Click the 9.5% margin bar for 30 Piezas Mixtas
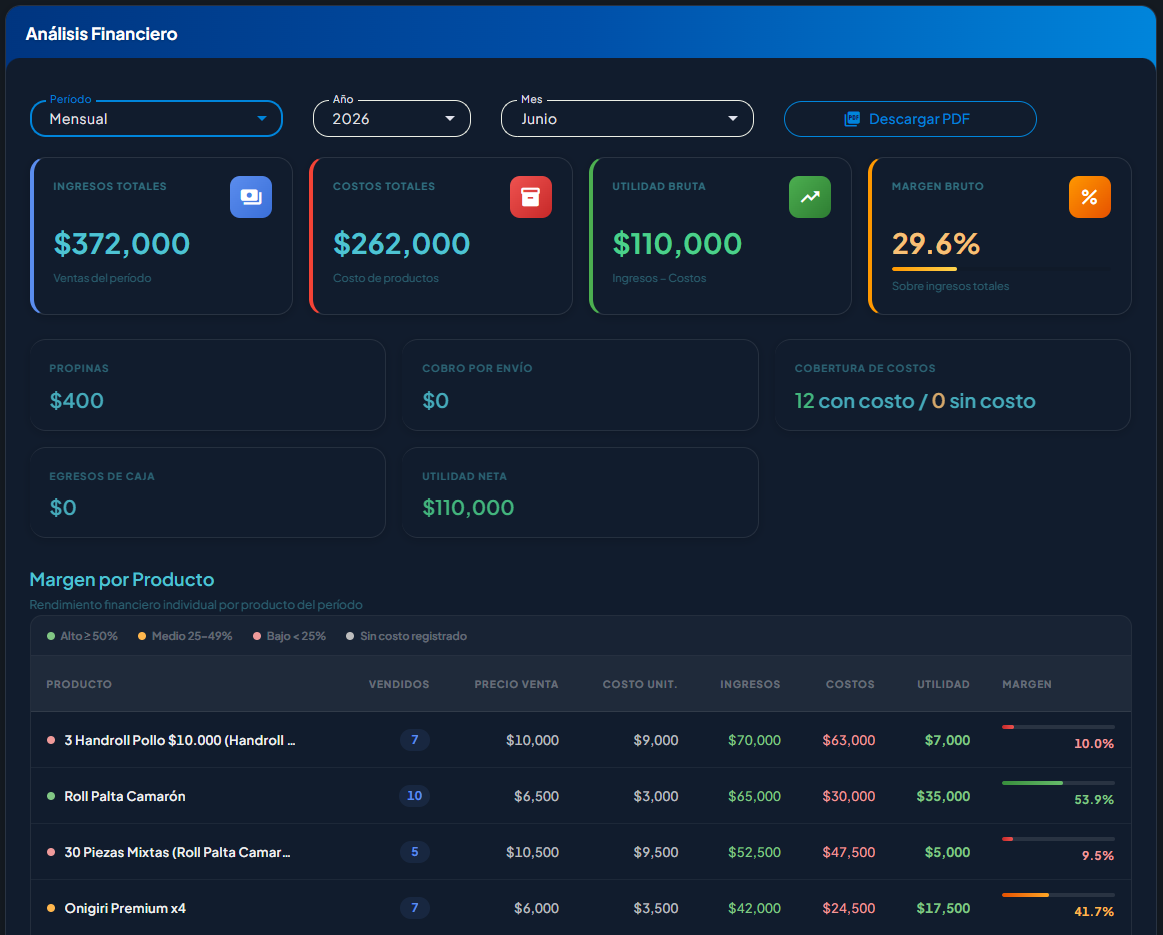Screen dimensions: 1163x935 pyautogui.click(x=1058, y=839)
